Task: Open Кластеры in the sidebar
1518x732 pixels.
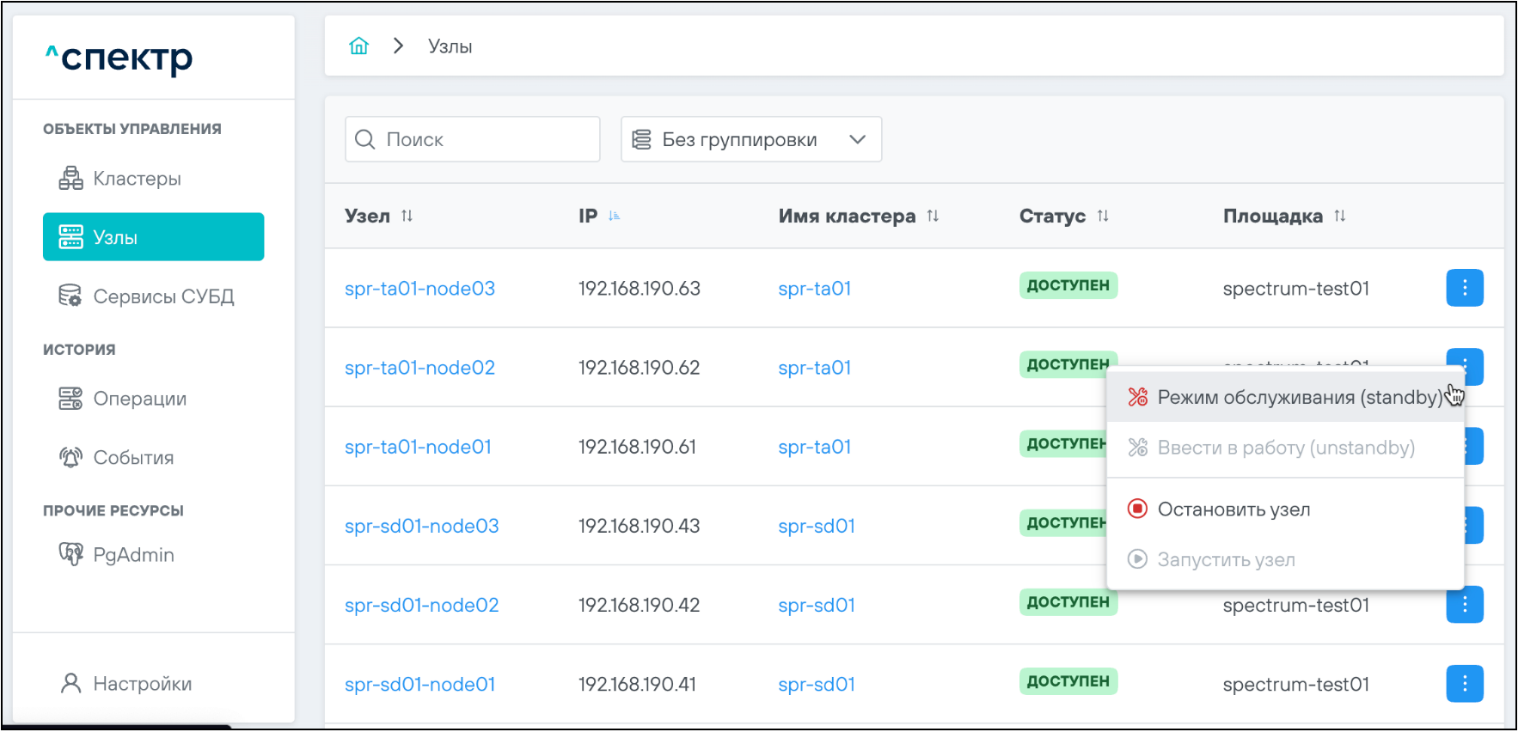Action: tap(137, 179)
